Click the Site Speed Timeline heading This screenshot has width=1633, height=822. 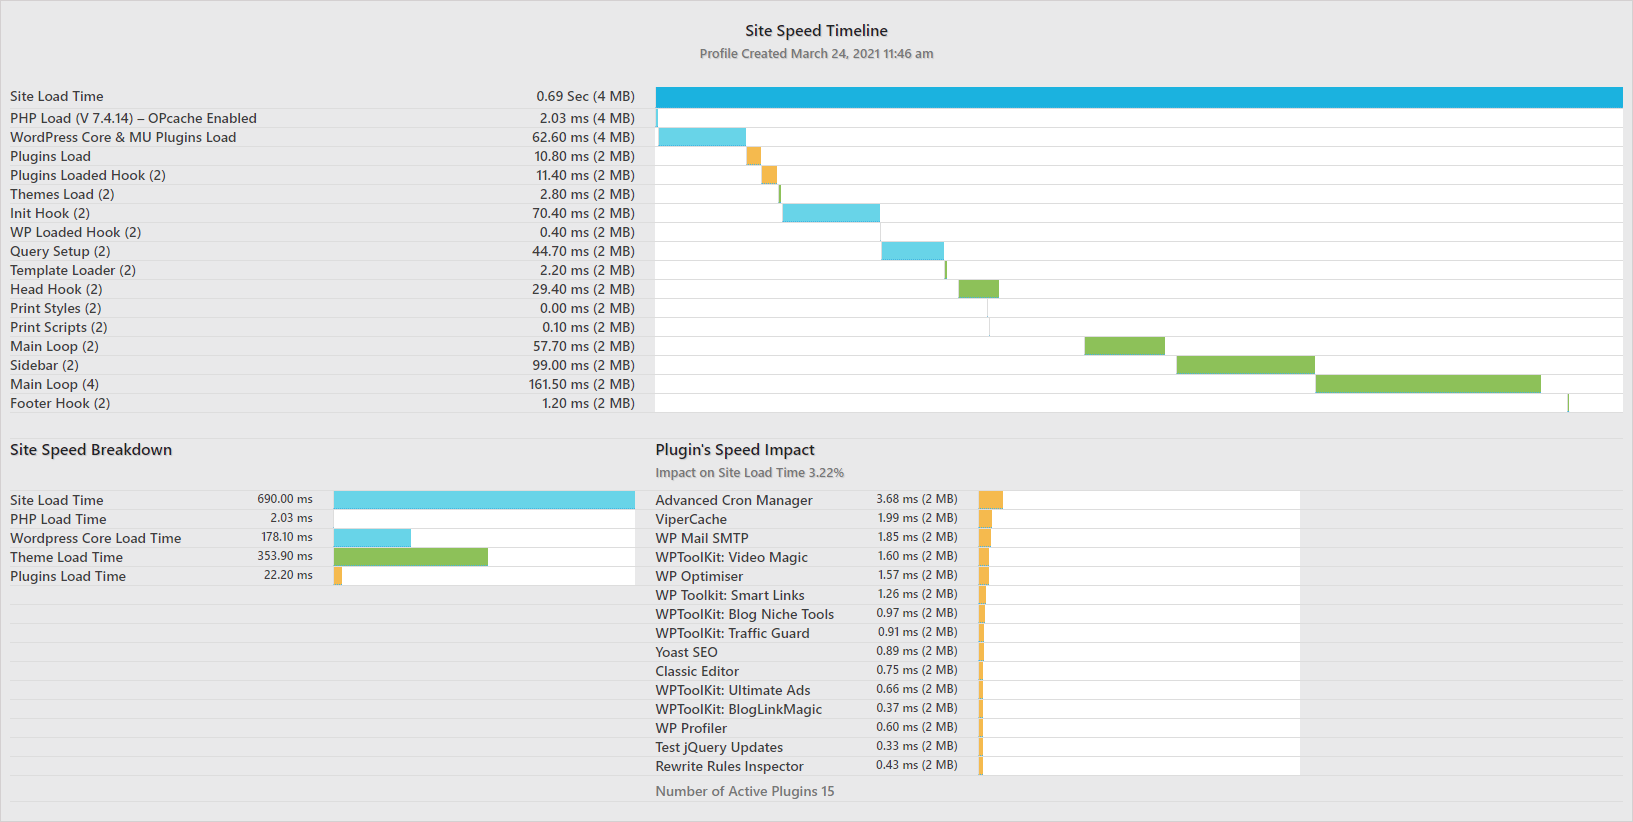click(816, 31)
